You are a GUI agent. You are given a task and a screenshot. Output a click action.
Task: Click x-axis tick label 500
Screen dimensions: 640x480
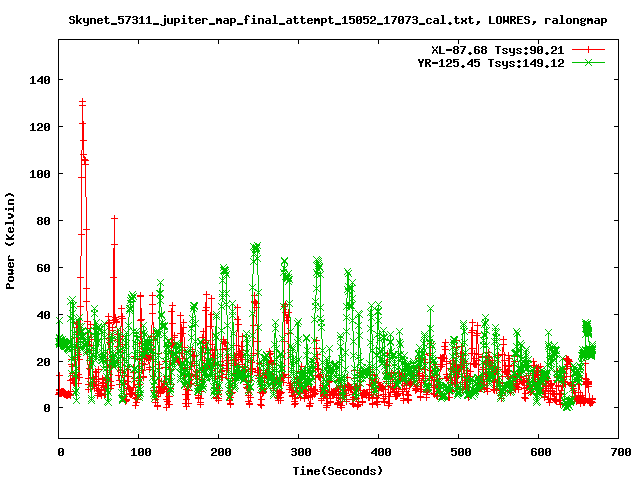point(460,452)
